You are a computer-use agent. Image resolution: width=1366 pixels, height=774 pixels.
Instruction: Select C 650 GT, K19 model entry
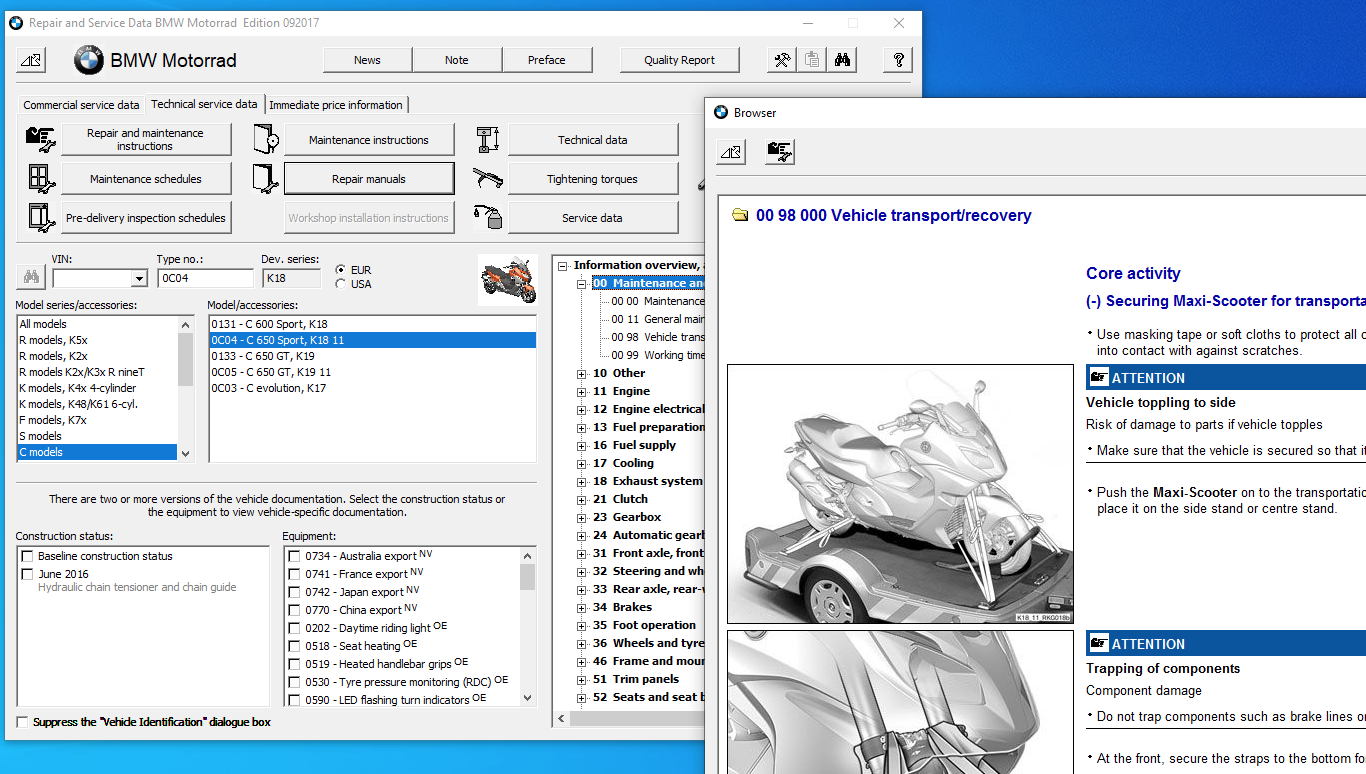coord(263,356)
